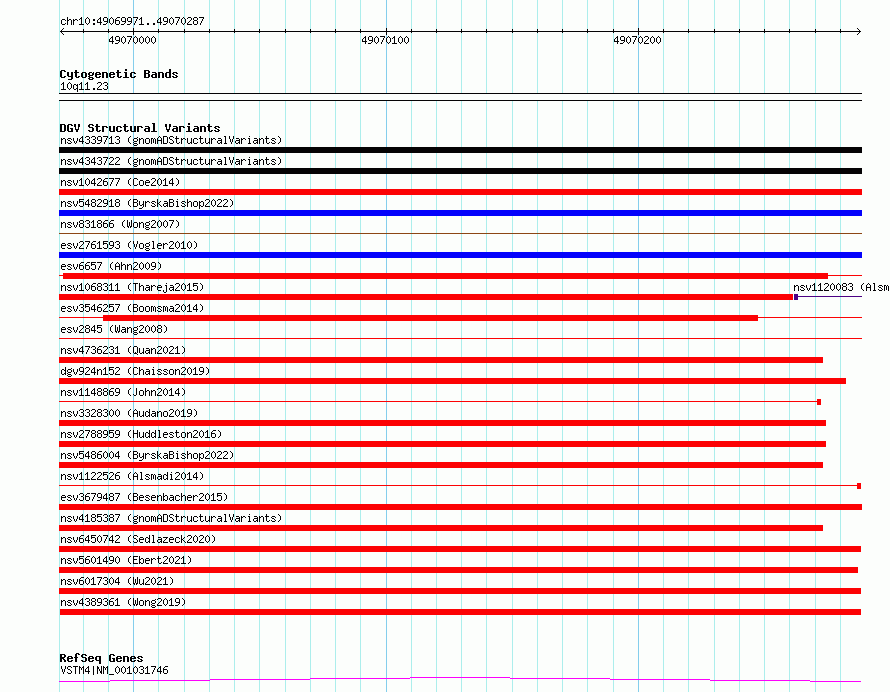Click red bar of nsv1042677 Coe2014
890x692 pixels.
pos(460,192)
